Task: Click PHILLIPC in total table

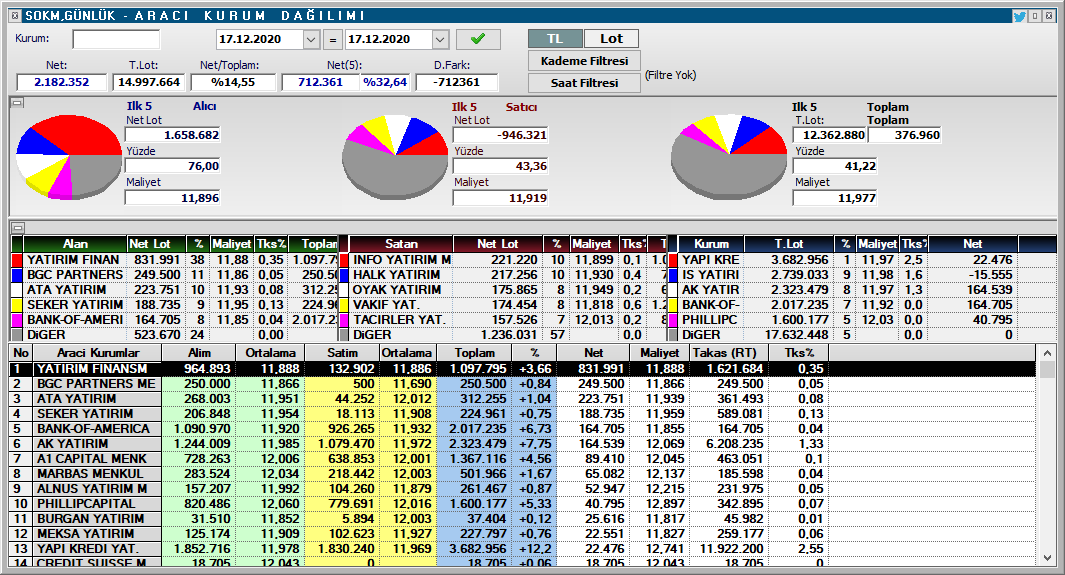Action: (x=709, y=320)
